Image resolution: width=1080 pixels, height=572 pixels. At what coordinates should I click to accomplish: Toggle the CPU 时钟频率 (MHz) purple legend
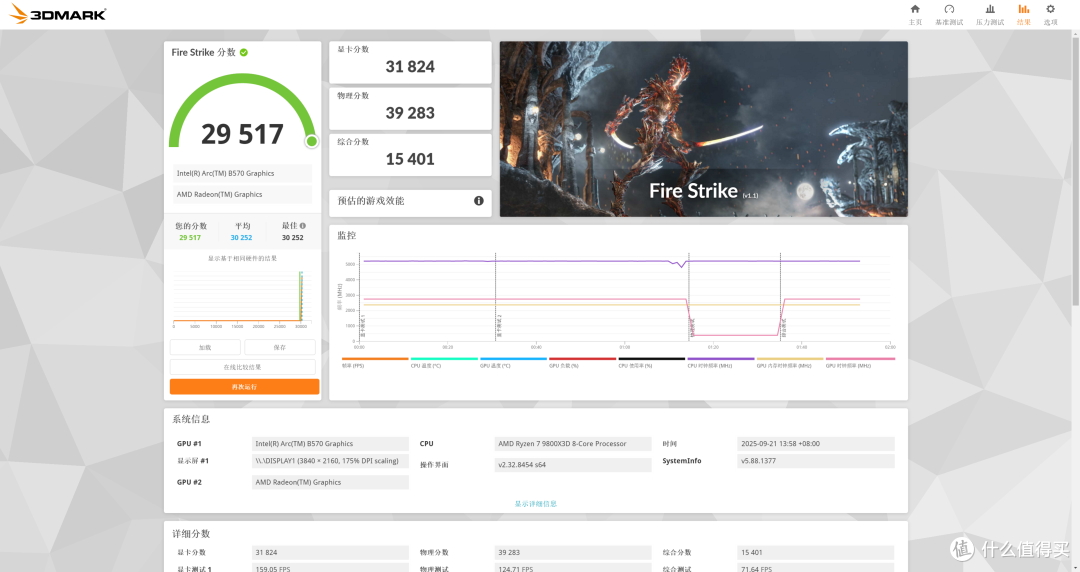coord(721,362)
